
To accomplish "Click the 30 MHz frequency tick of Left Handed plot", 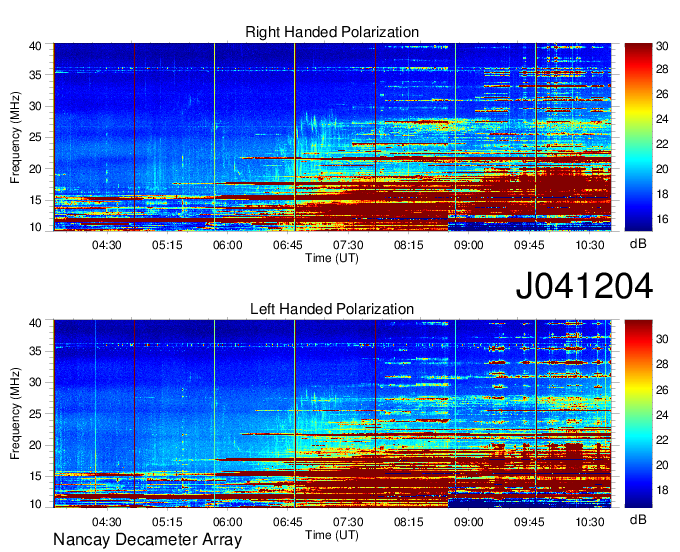I will point(35,382).
